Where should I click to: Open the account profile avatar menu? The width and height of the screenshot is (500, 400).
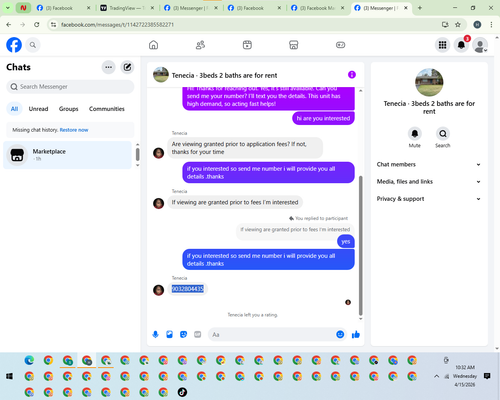[x=480, y=45]
